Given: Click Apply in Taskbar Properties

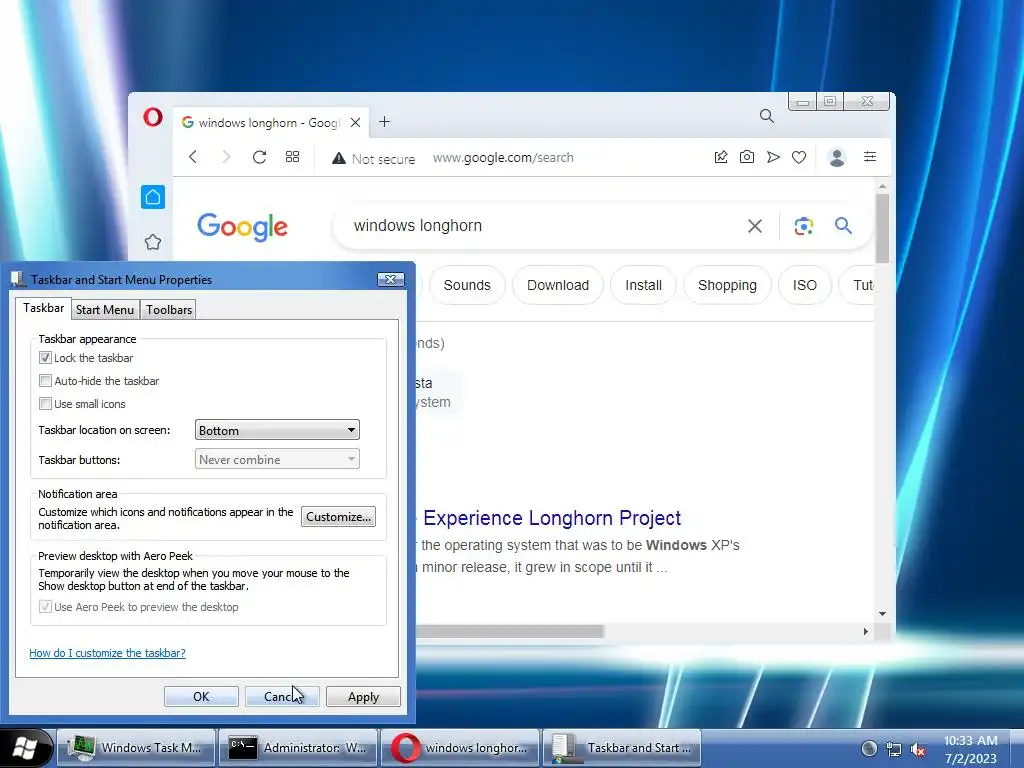Looking at the screenshot, I should pos(363,696).
